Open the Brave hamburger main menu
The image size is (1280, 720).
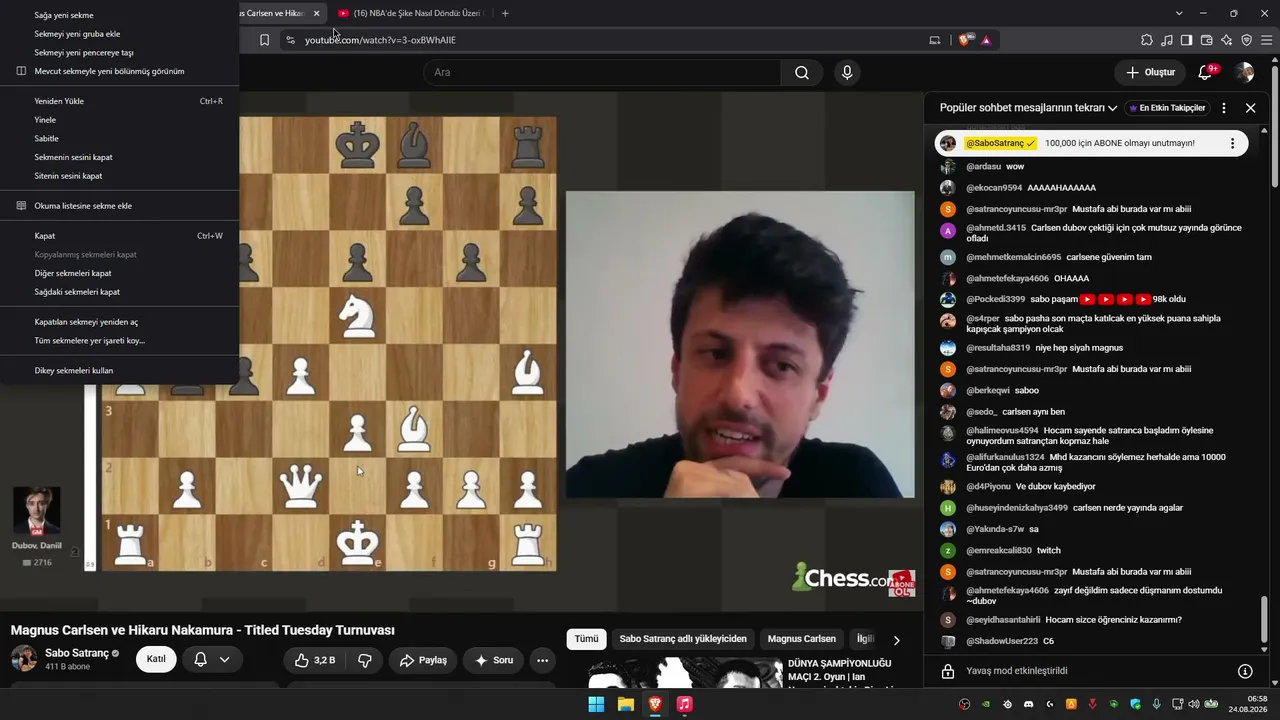pyautogui.click(x=1267, y=40)
